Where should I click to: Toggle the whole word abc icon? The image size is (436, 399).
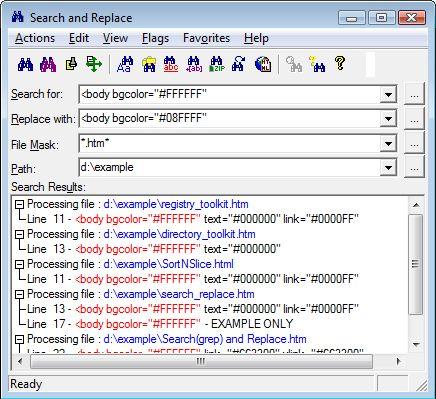(171, 64)
